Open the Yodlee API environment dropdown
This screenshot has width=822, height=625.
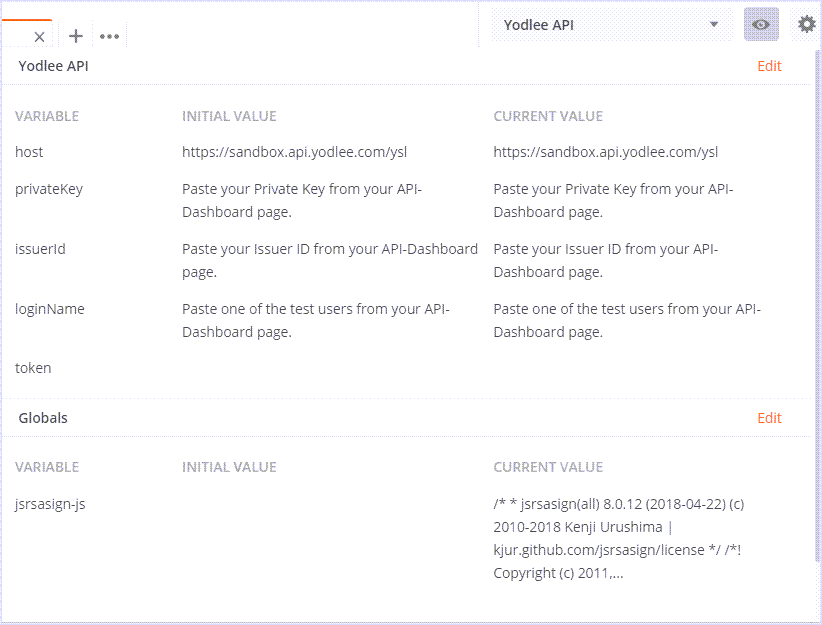coord(611,25)
